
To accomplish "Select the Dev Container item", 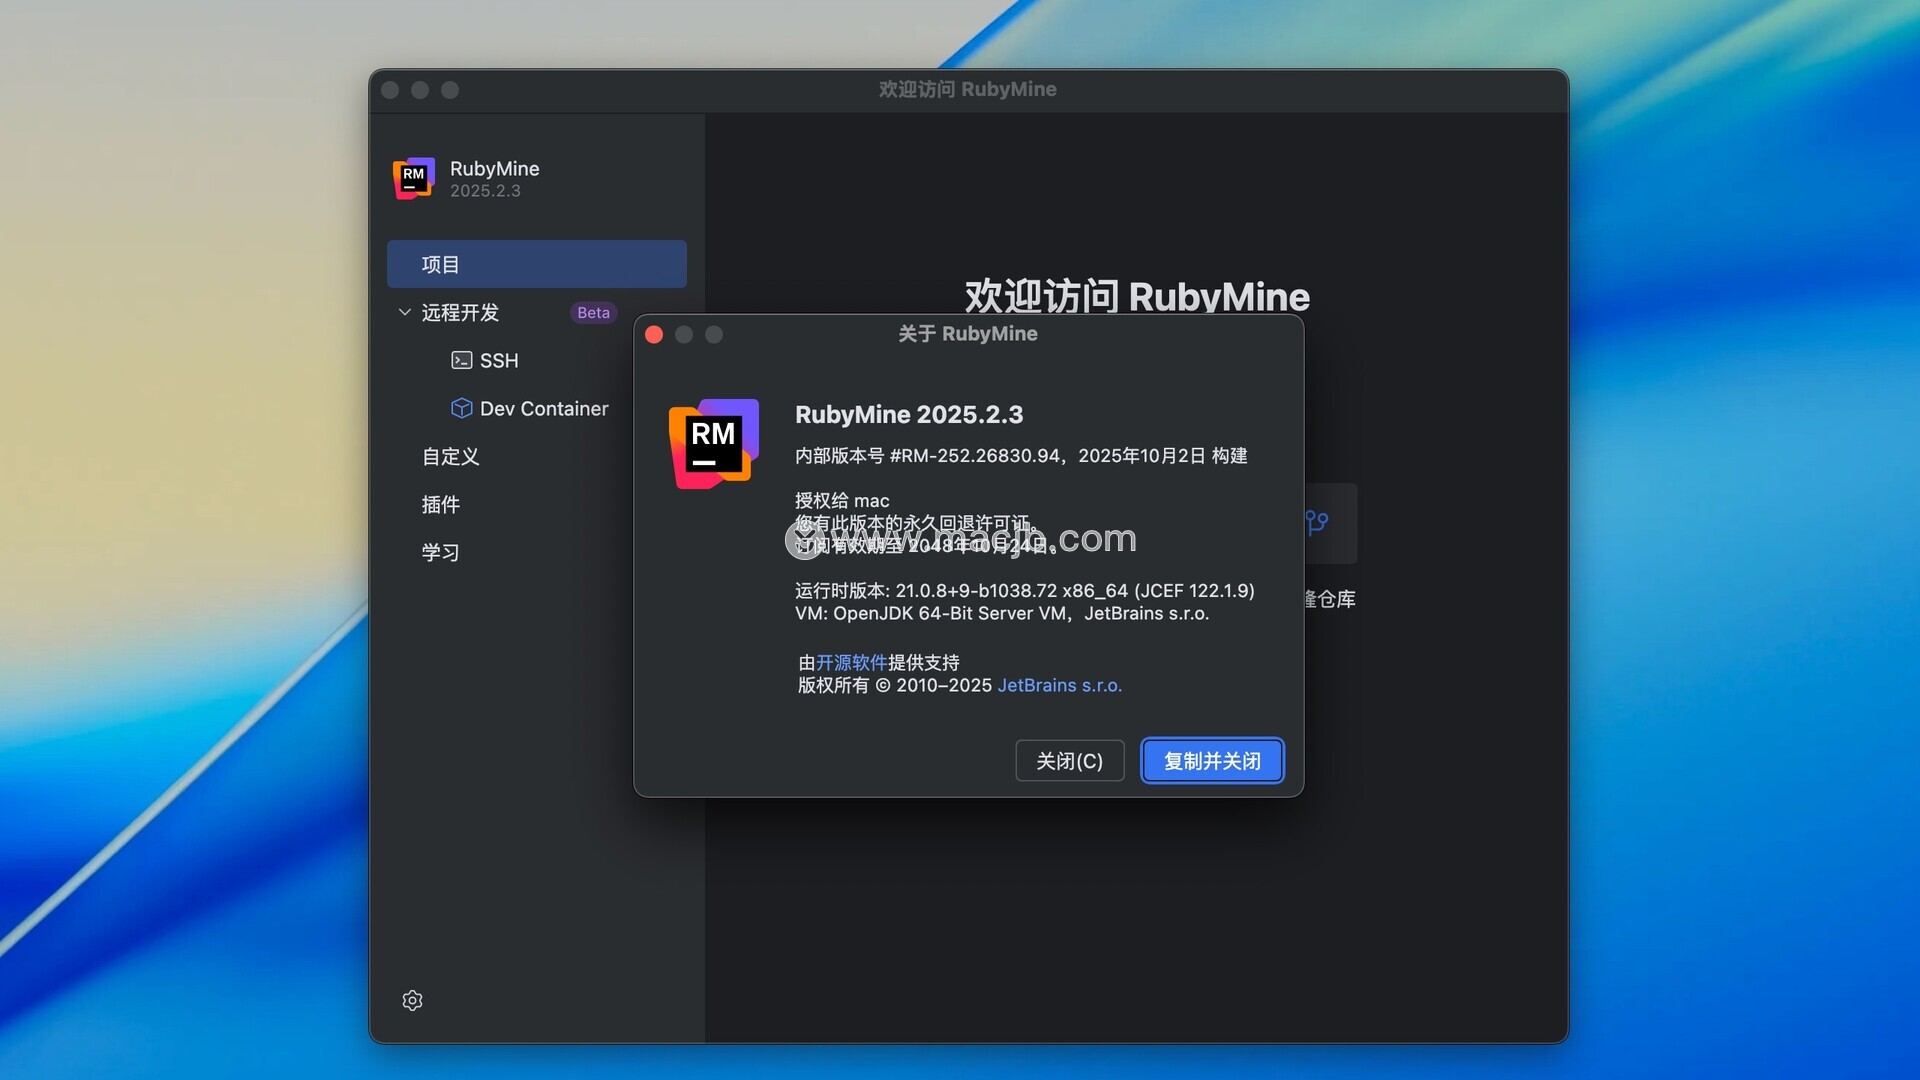I will tap(543, 408).
